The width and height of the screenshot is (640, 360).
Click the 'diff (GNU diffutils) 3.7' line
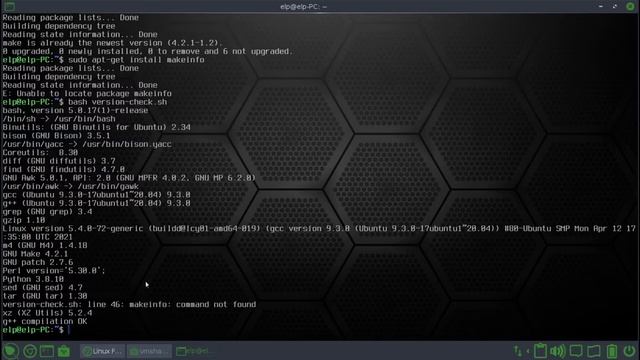coord(59,161)
